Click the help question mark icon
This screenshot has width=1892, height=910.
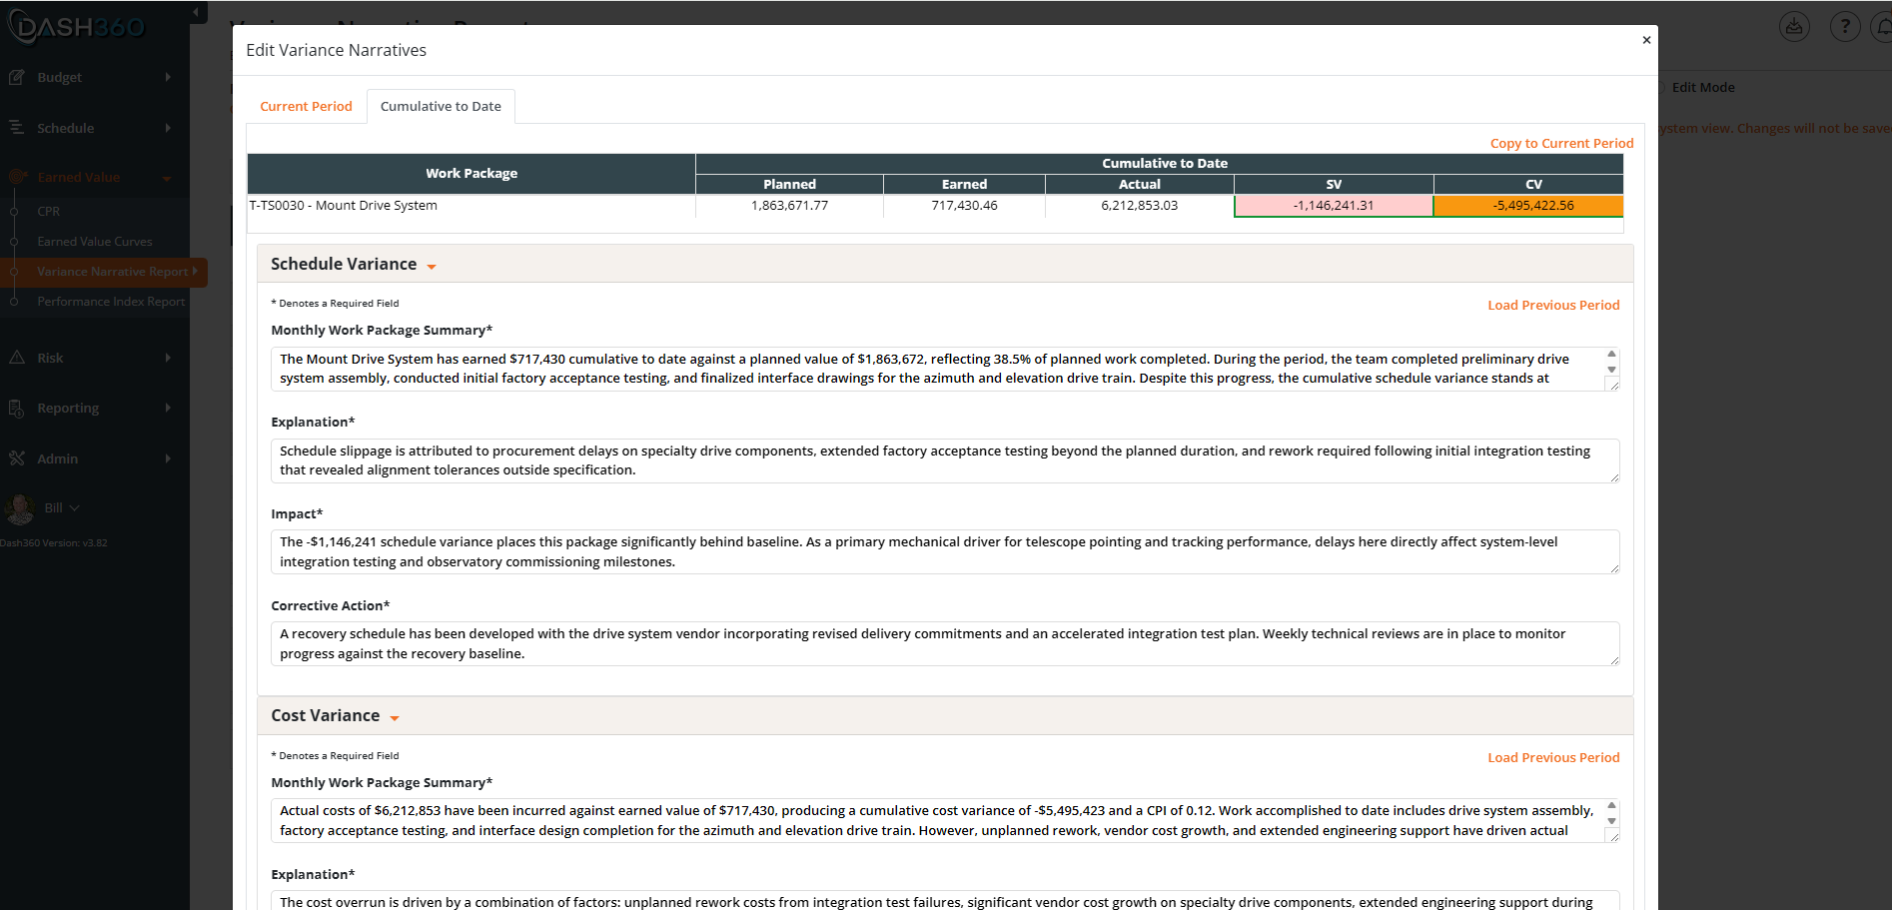[1845, 27]
